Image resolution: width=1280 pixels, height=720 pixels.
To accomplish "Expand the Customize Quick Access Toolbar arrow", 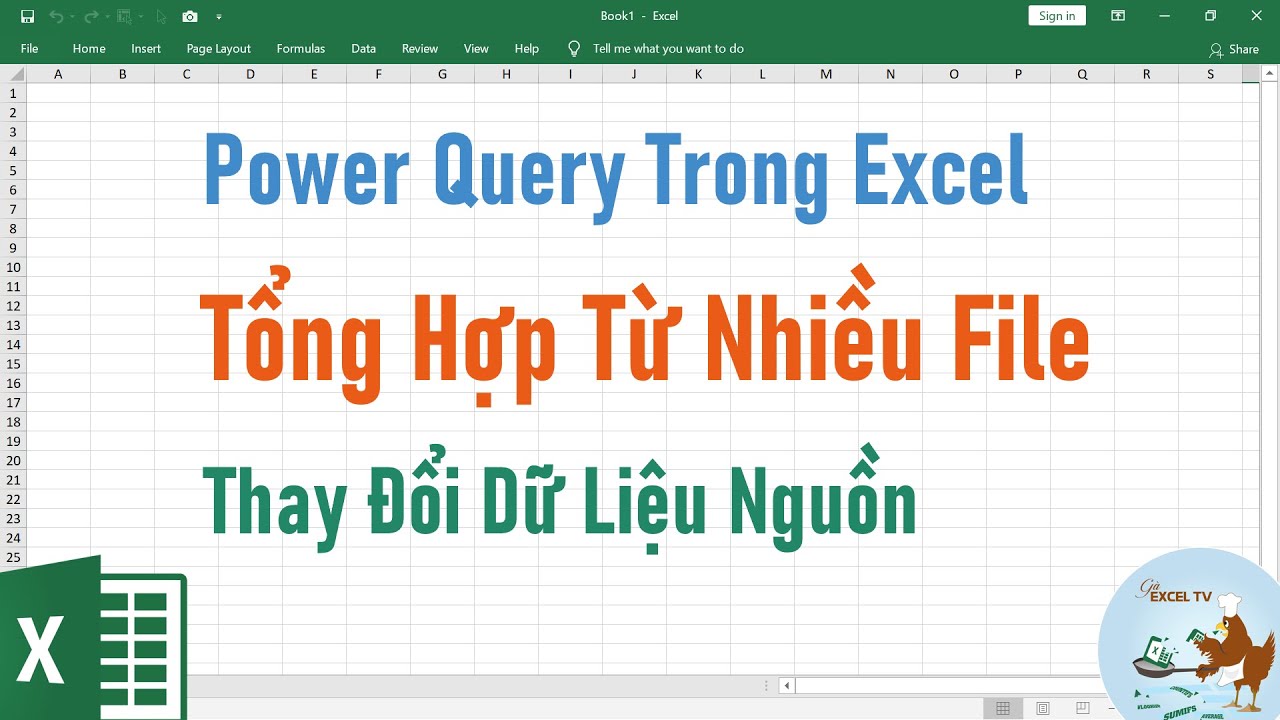I will (219, 16).
